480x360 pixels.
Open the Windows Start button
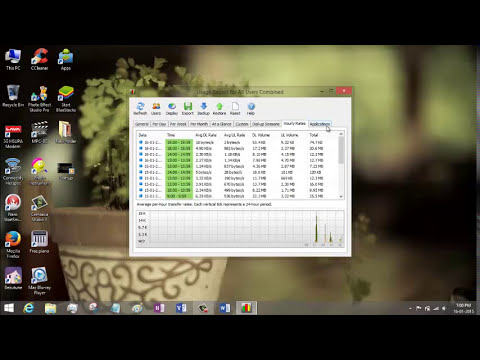click(9, 308)
